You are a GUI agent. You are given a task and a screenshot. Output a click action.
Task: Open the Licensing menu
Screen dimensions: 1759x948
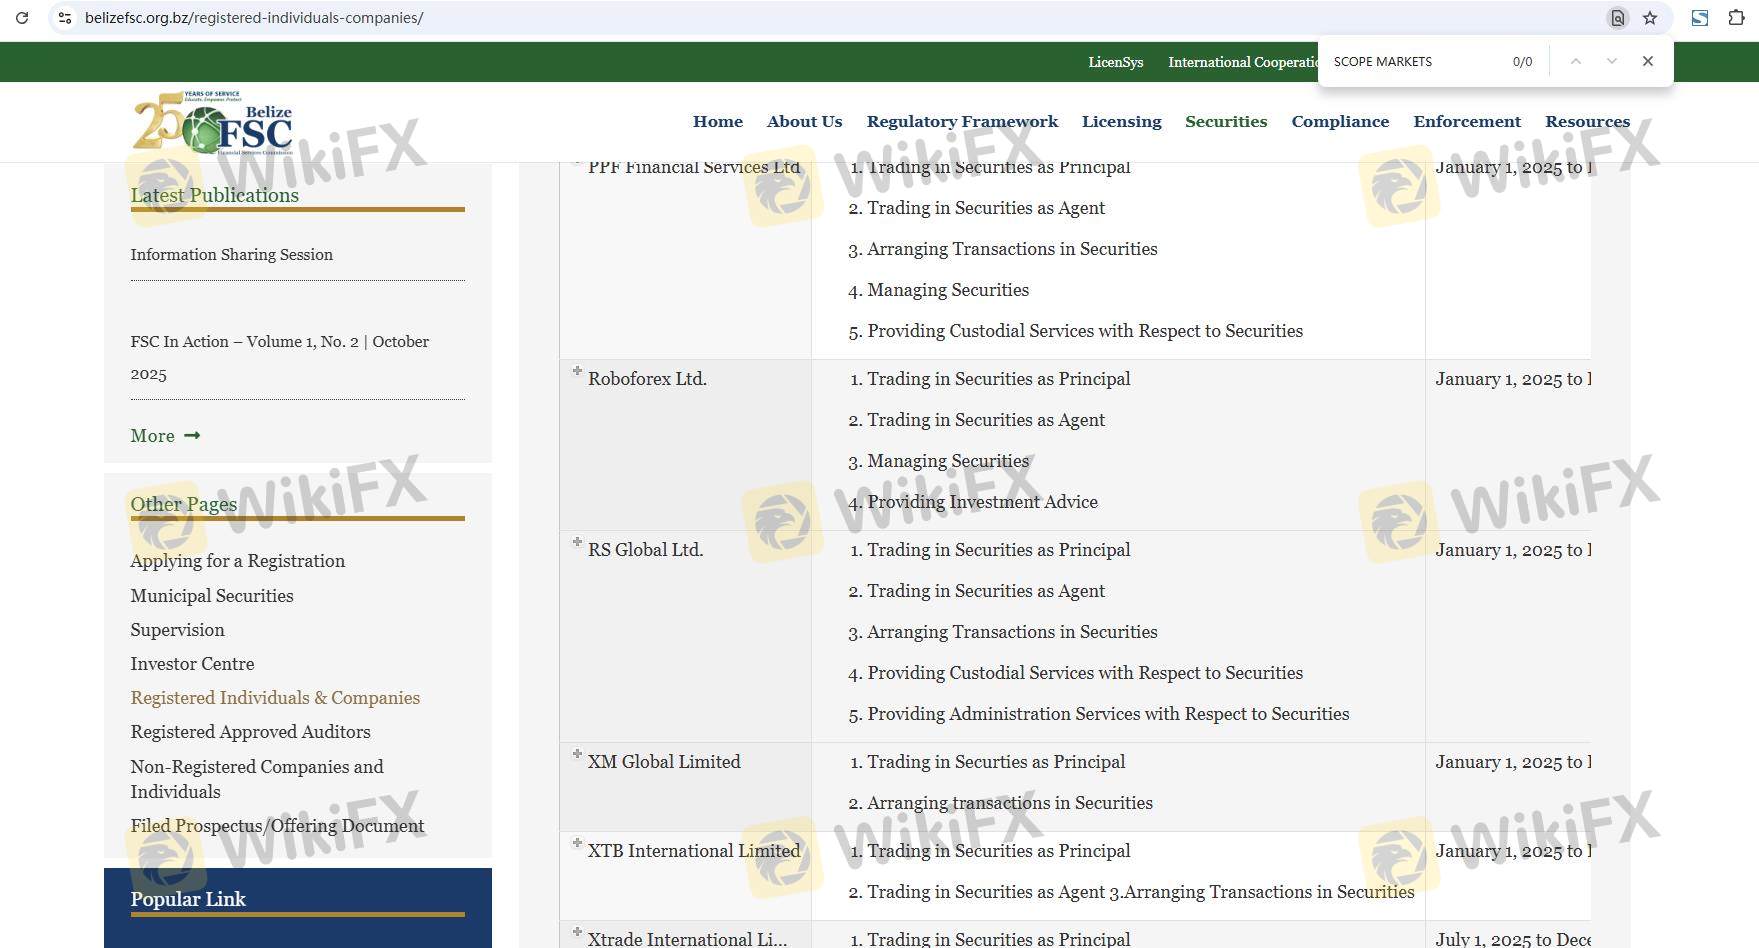(1121, 121)
